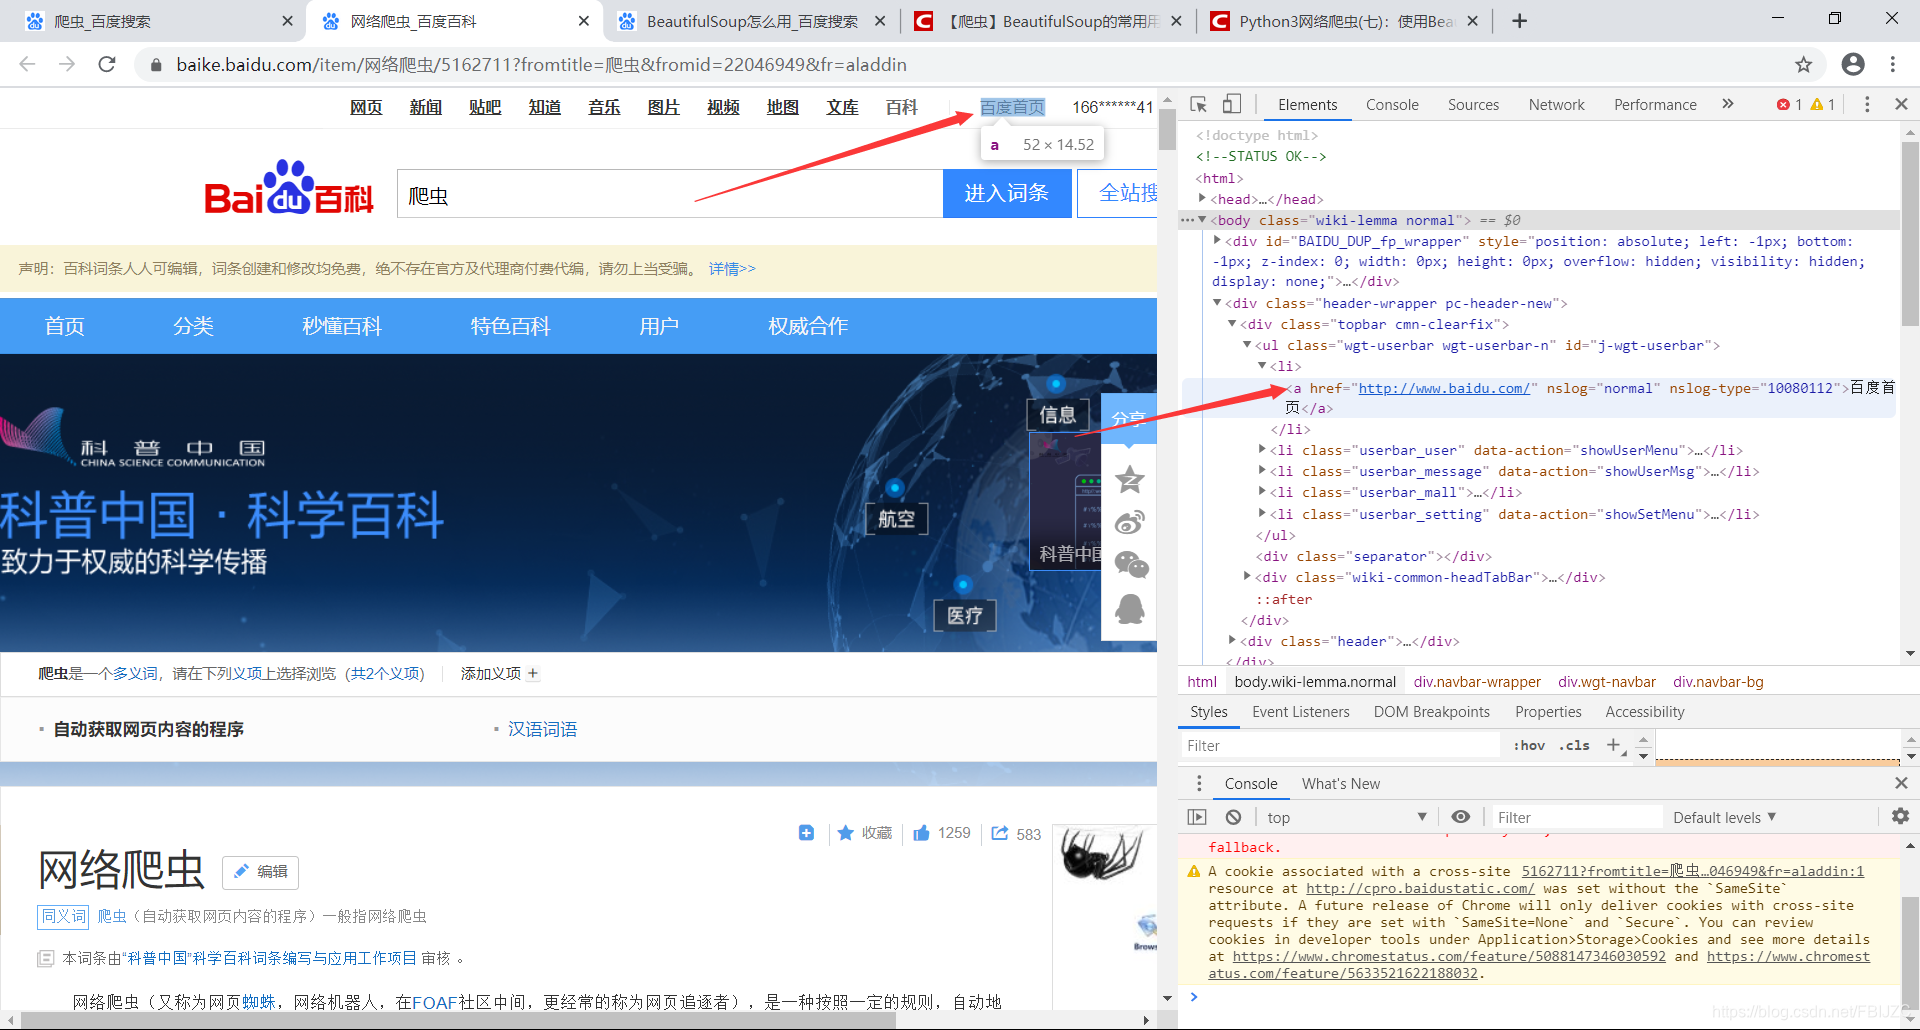1920x1030 pixels.
Task: Close the DevTools panel
Action: coord(1901,104)
